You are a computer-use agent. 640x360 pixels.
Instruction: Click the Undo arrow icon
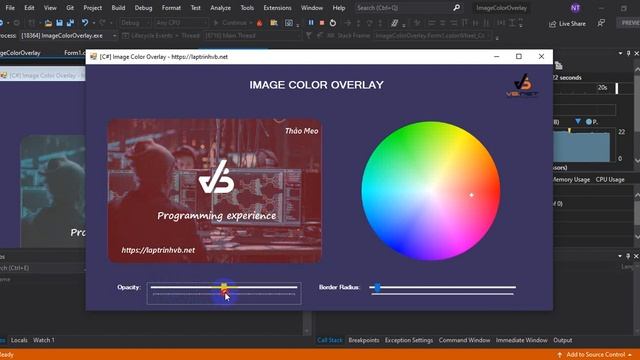coord(84,23)
